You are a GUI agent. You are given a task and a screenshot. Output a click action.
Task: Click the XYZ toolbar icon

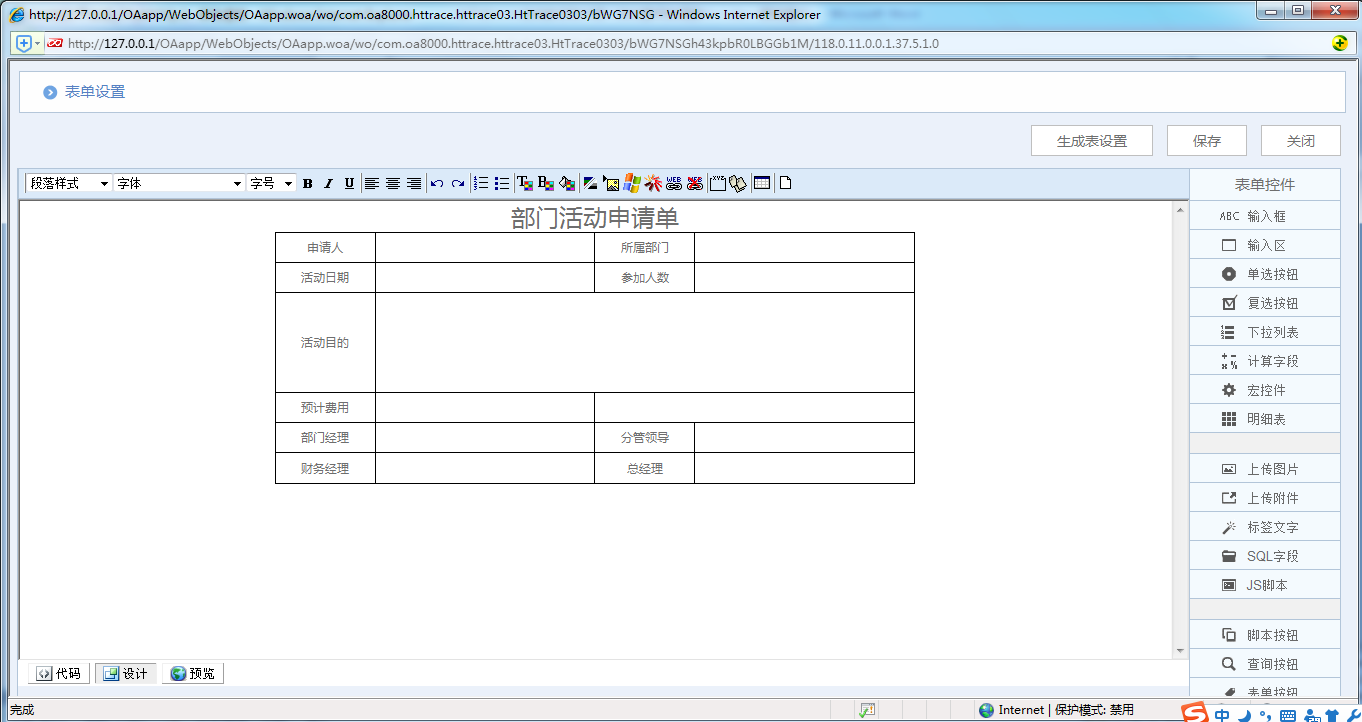click(x=717, y=183)
